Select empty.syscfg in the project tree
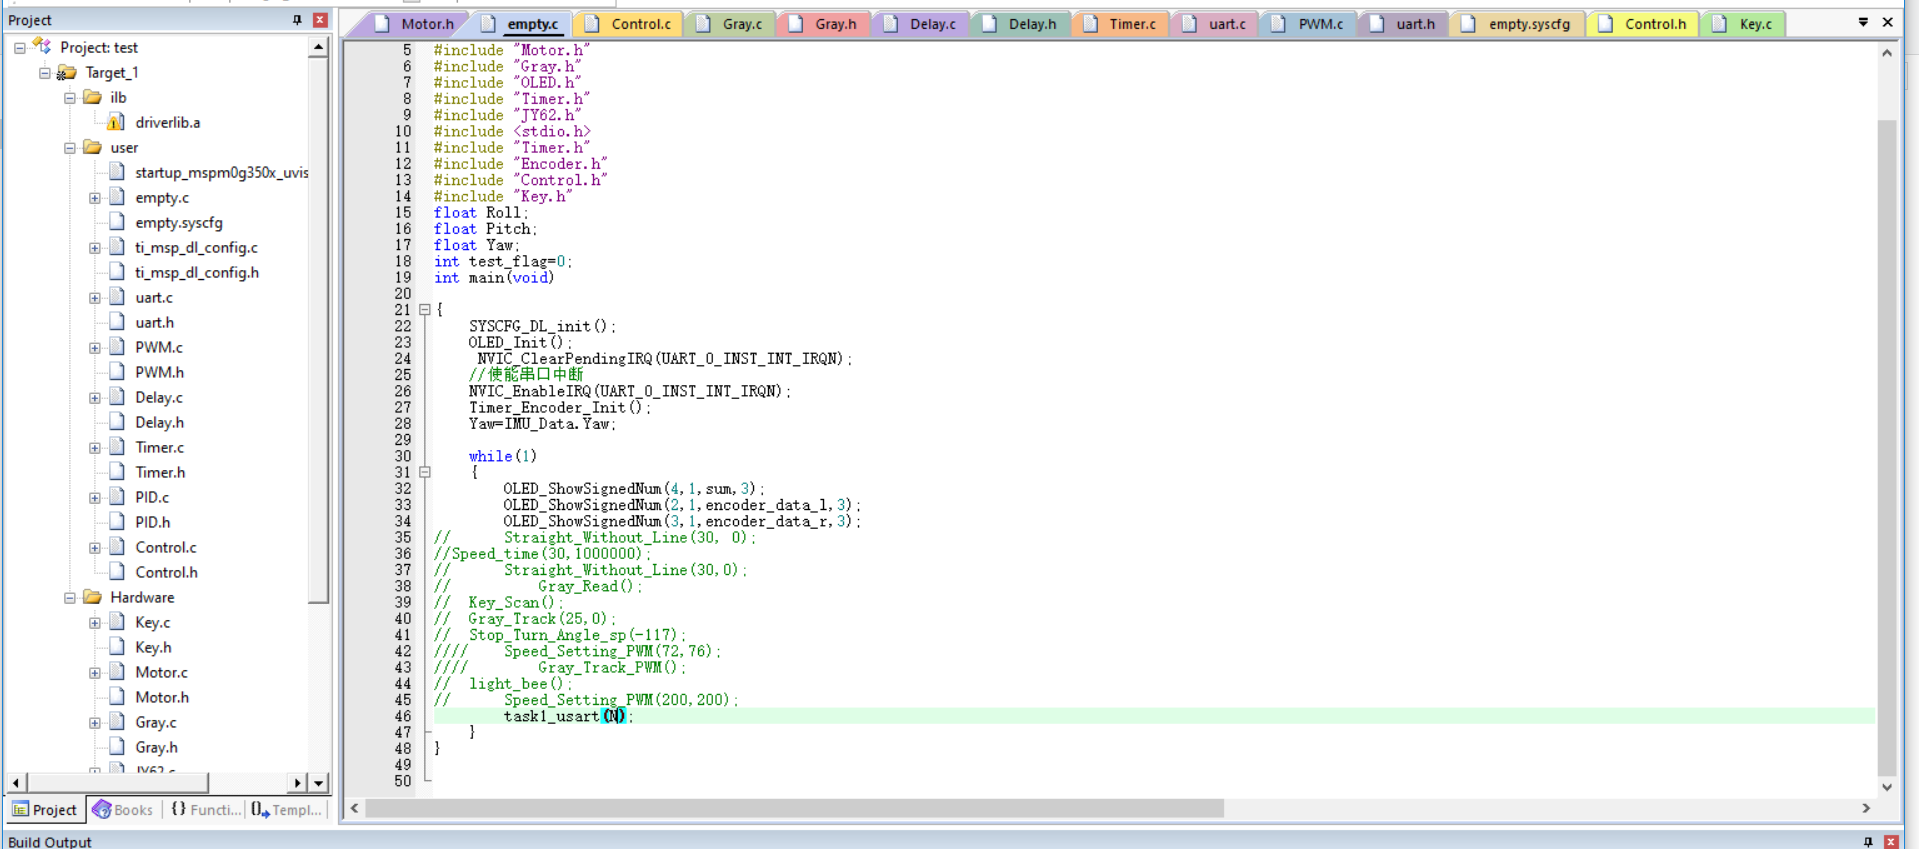This screenshot has height=849, width=1919. 178,222
